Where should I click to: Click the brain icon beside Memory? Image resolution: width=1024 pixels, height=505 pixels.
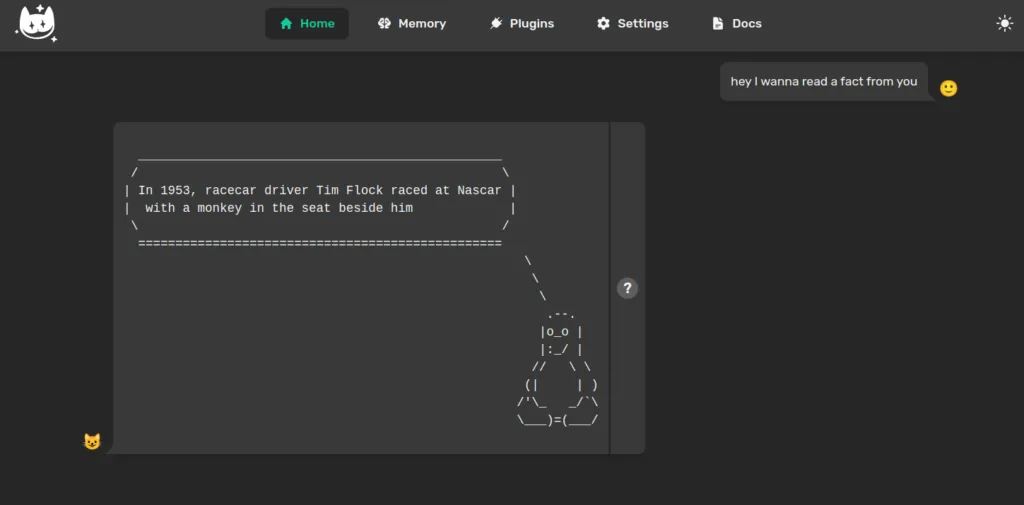pyautogui.click(x=385, y=24)
